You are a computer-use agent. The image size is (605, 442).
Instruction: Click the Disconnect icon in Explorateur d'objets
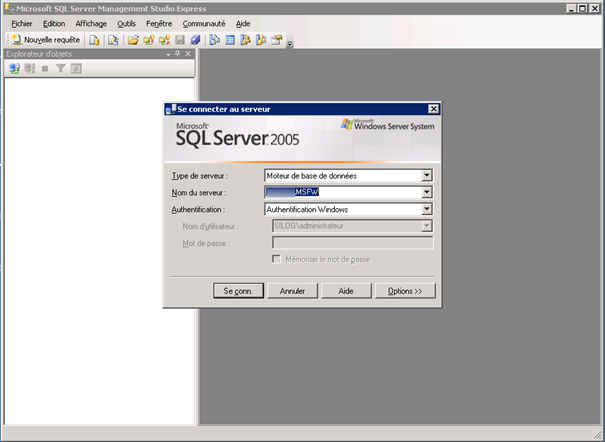point(30,69)
